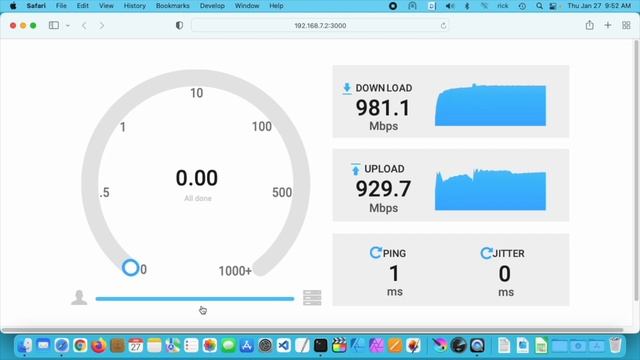Click the 981.1 download speed value
Viewport: 640px width, 360px height.
[x=383, y=108]
